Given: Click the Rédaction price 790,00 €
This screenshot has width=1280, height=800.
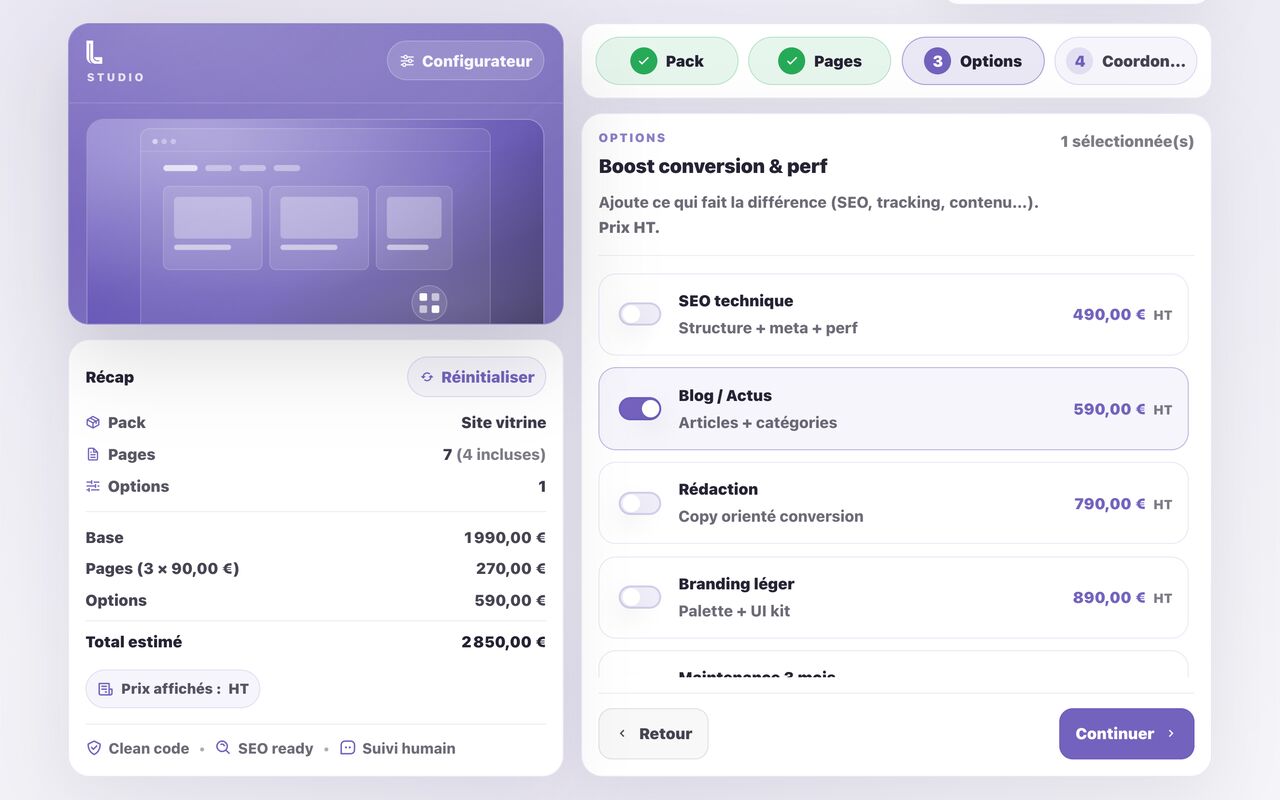Looking at the screenshot, I should pos(1109,504).
